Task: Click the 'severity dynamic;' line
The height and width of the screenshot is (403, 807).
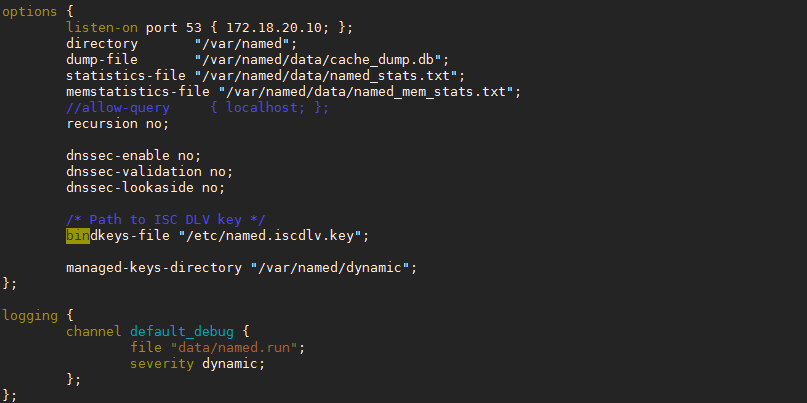Action: [x=197, y=364]
